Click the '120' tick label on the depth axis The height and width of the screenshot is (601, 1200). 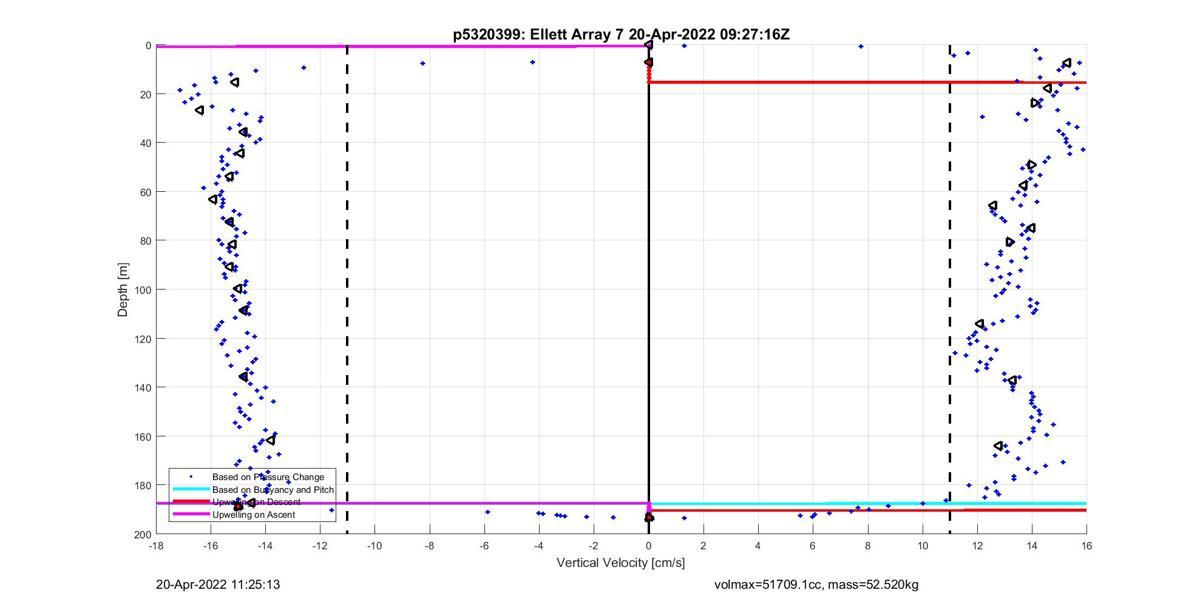tap(142, 339)
